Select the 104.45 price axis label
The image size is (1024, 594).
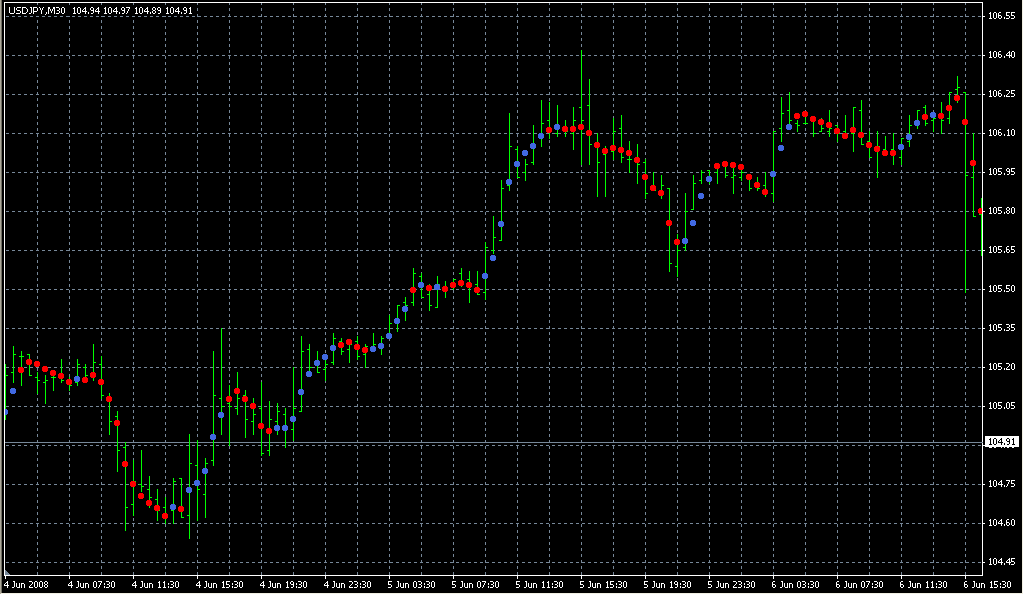[x=1001, y=562]
